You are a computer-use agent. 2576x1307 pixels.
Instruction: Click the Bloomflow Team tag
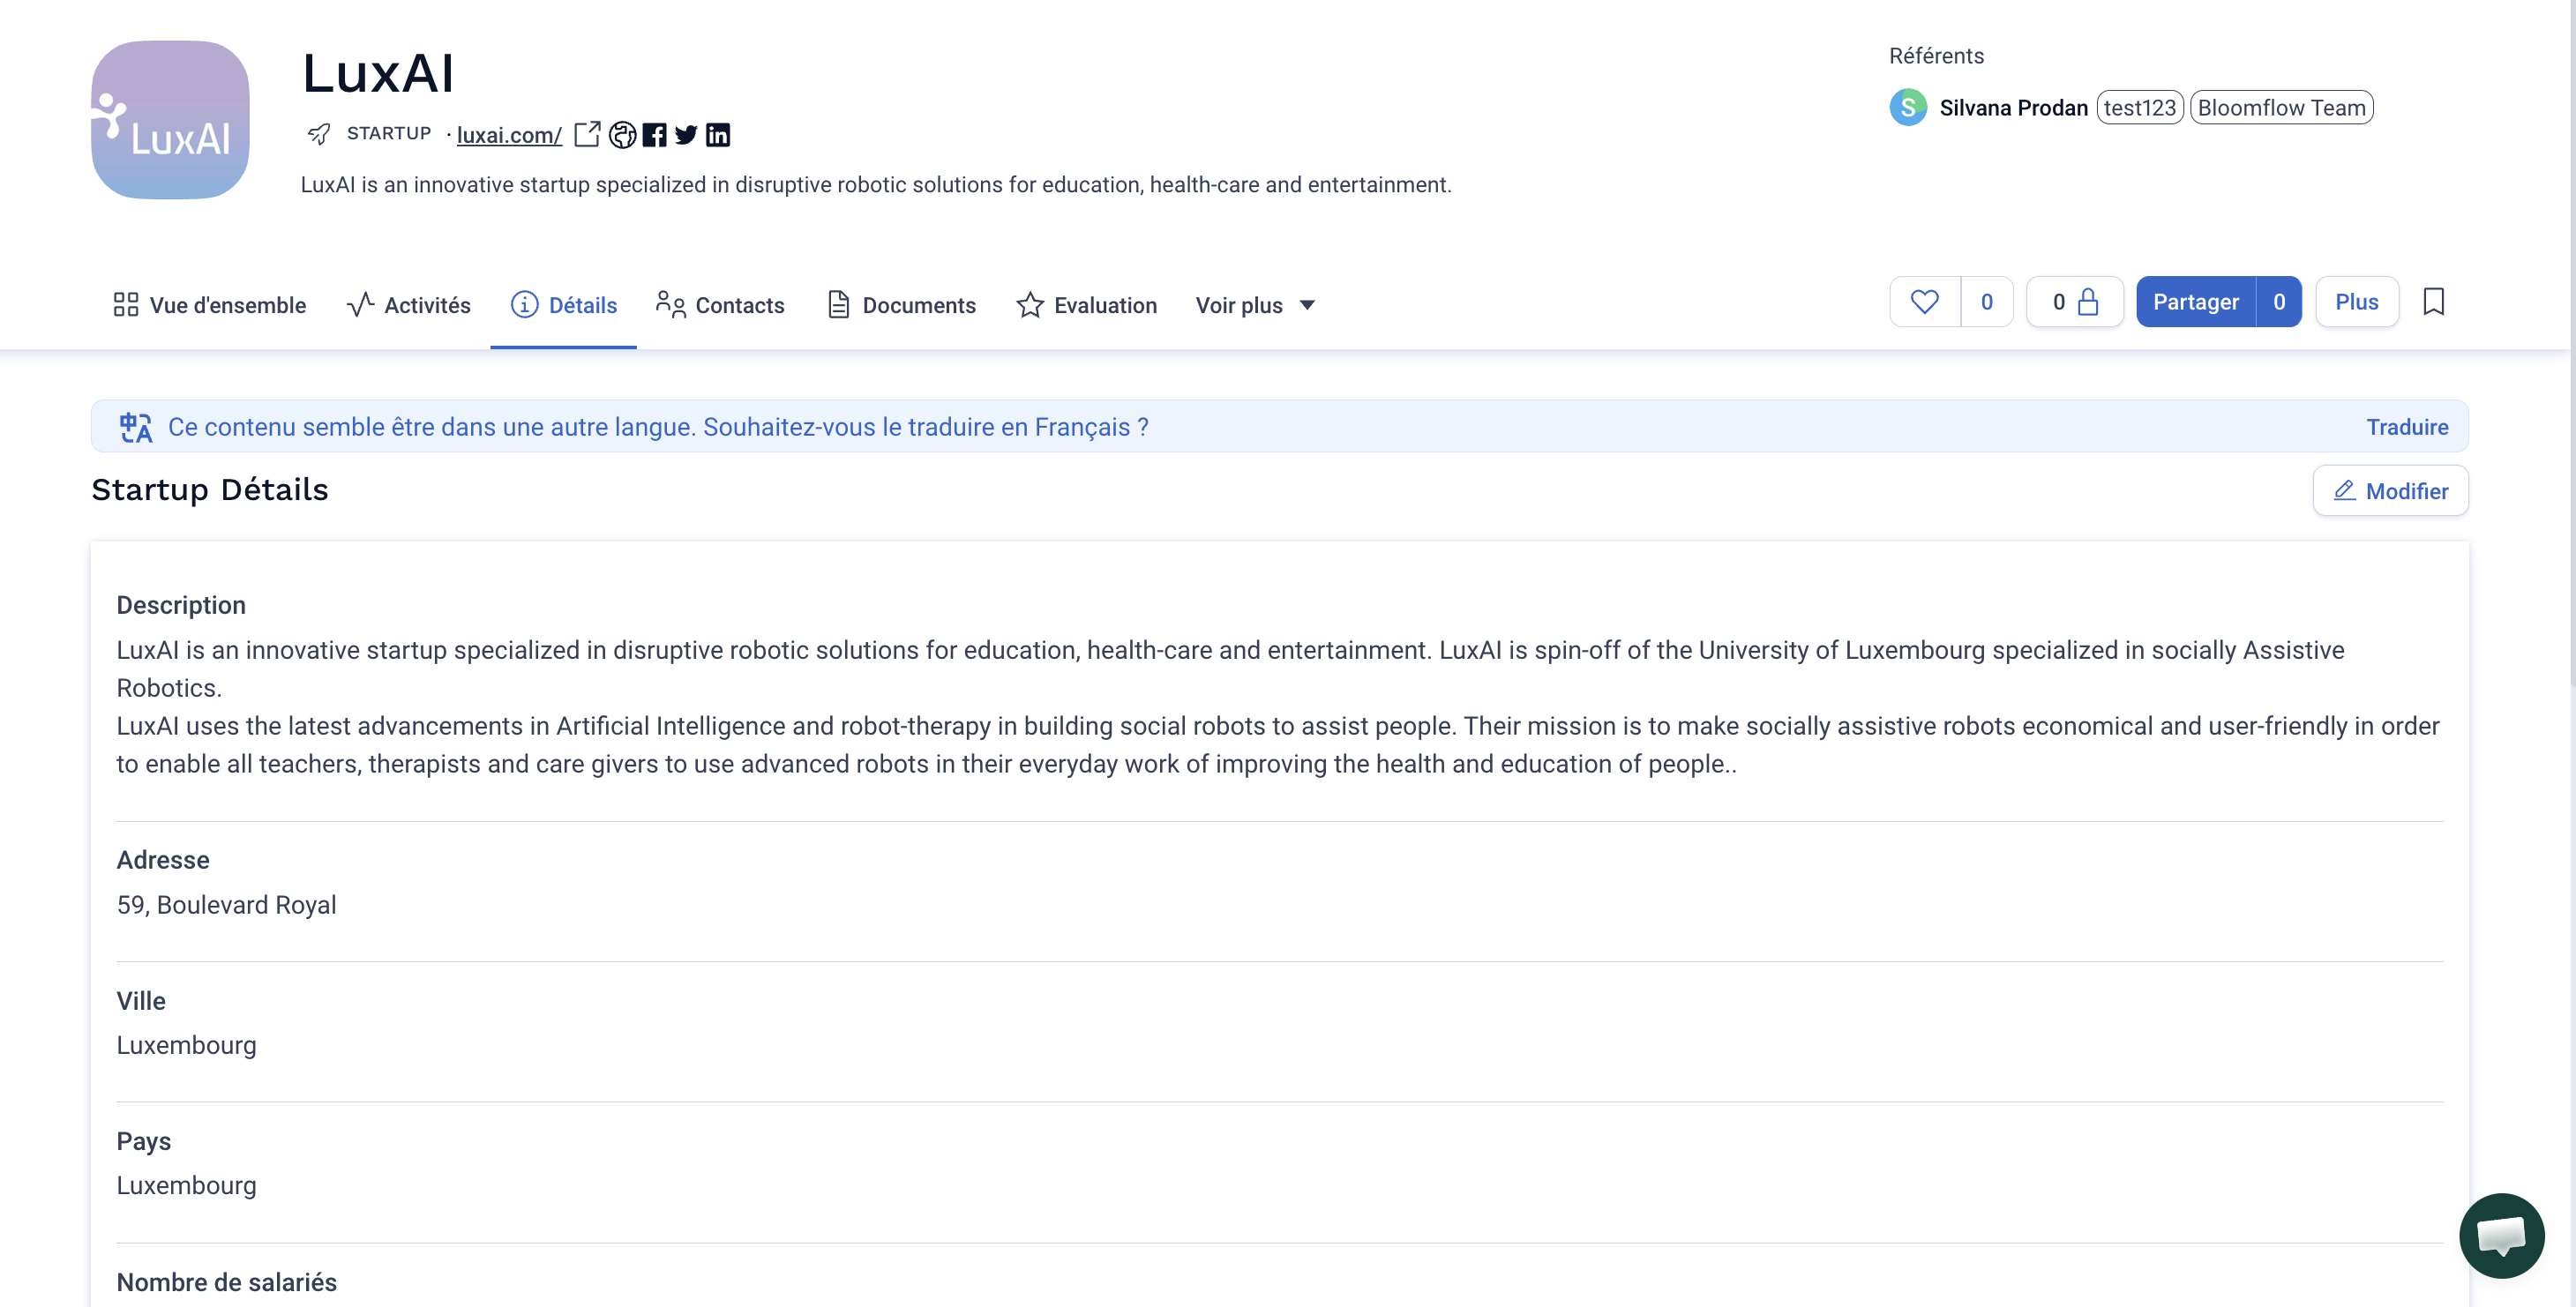click(2282, 108)
